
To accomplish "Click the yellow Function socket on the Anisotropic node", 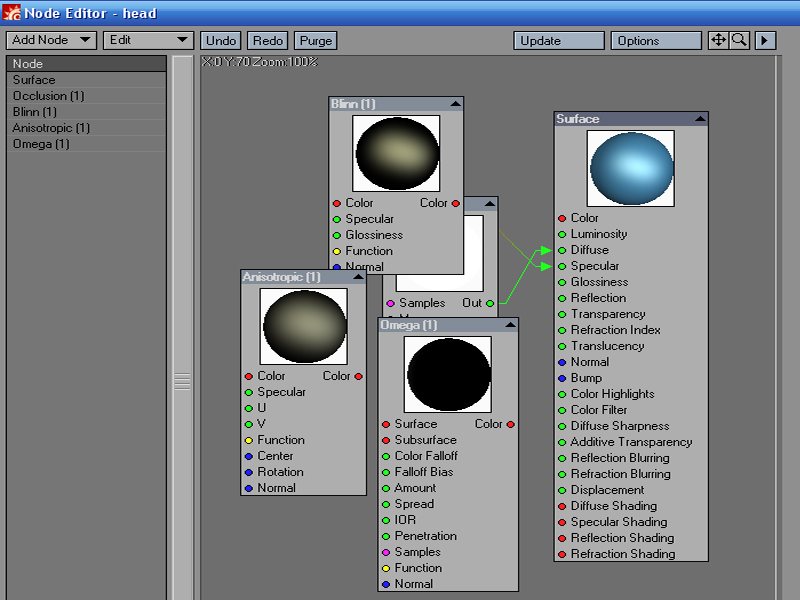I will point(249,440).
